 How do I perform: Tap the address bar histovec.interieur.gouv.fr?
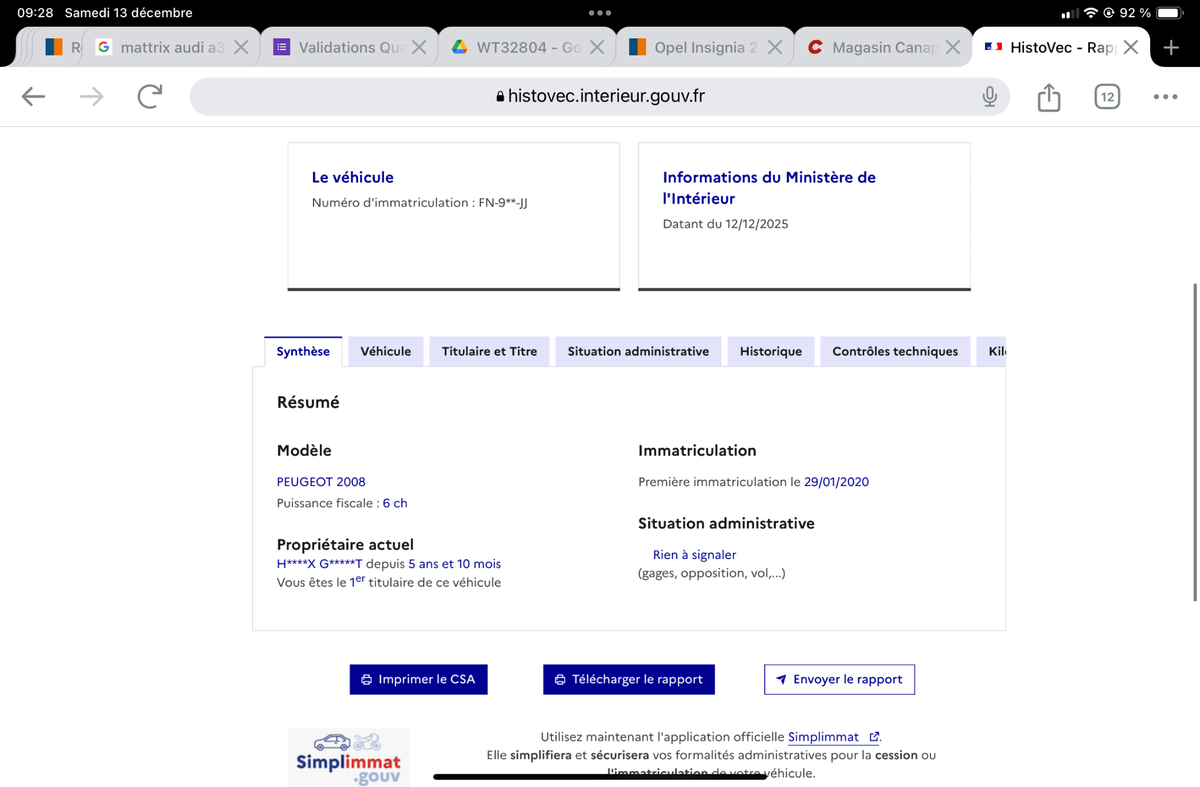pyautogui.click(x=600, y=97)
